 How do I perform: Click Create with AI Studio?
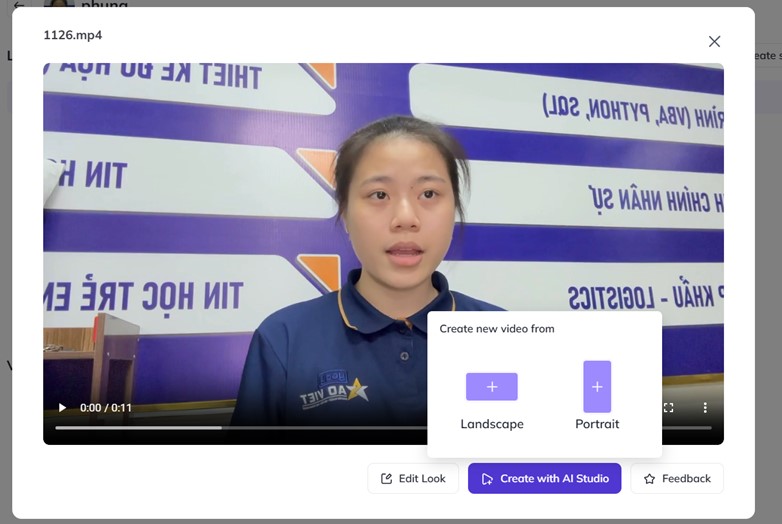pos(545,479)
